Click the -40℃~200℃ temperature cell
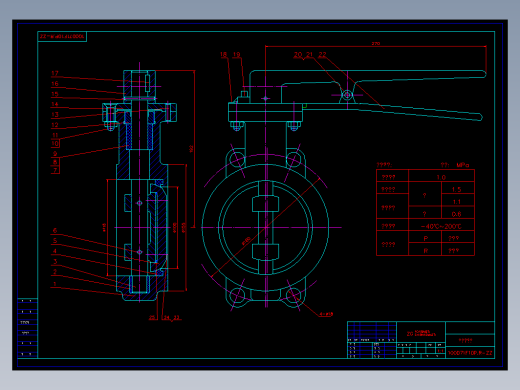Screen dimensions: 520x390 [x=441, y=227]
